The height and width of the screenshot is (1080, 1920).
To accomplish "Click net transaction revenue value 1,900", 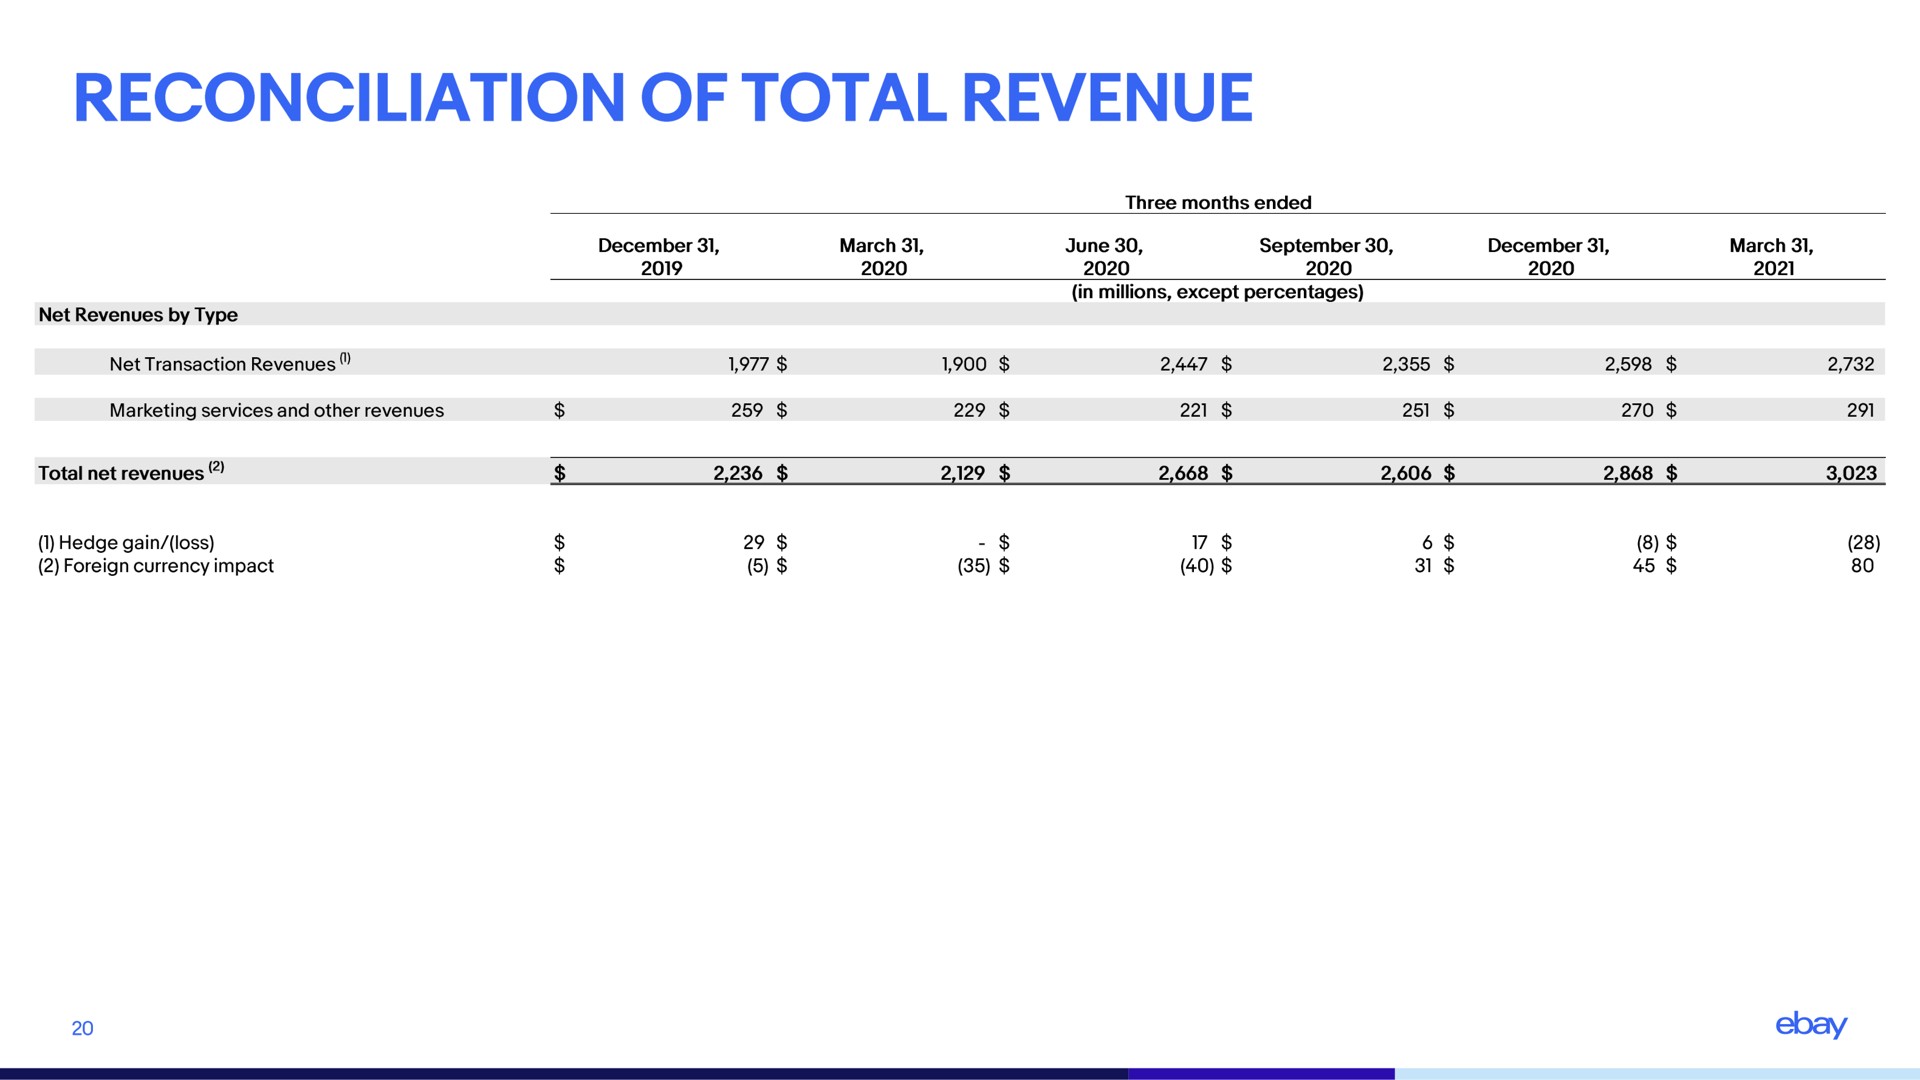I will point(964,364).
